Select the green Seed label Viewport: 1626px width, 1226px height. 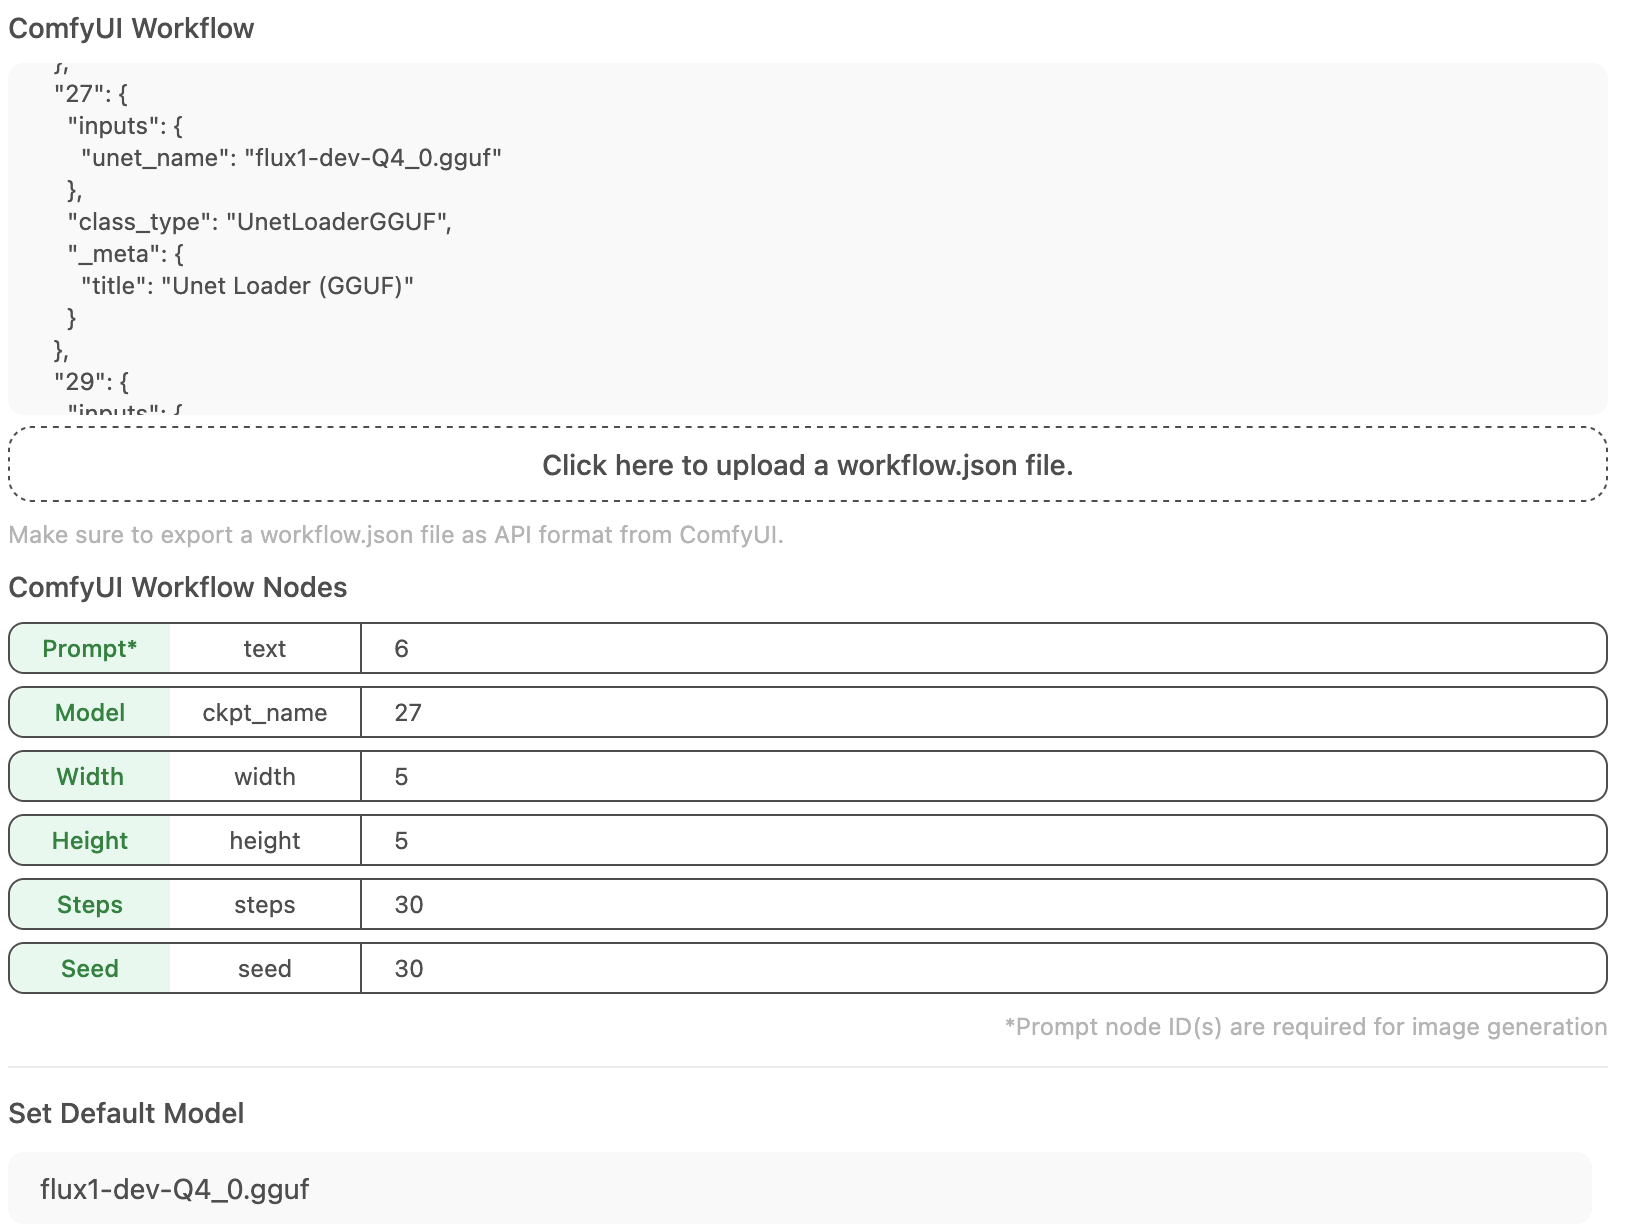tap(90, 969)
